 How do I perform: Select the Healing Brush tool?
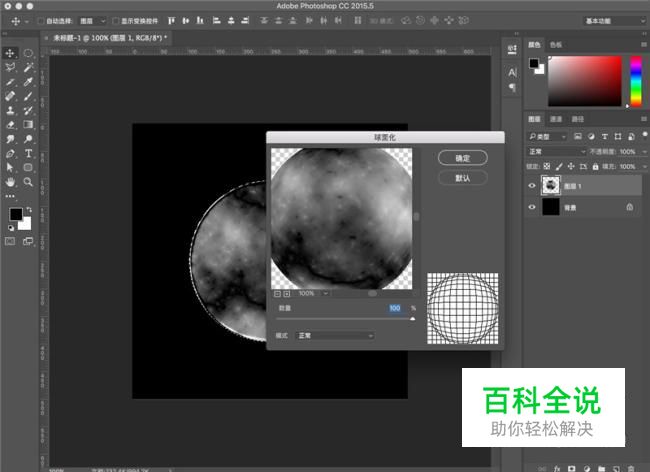[x=10, y=96]
